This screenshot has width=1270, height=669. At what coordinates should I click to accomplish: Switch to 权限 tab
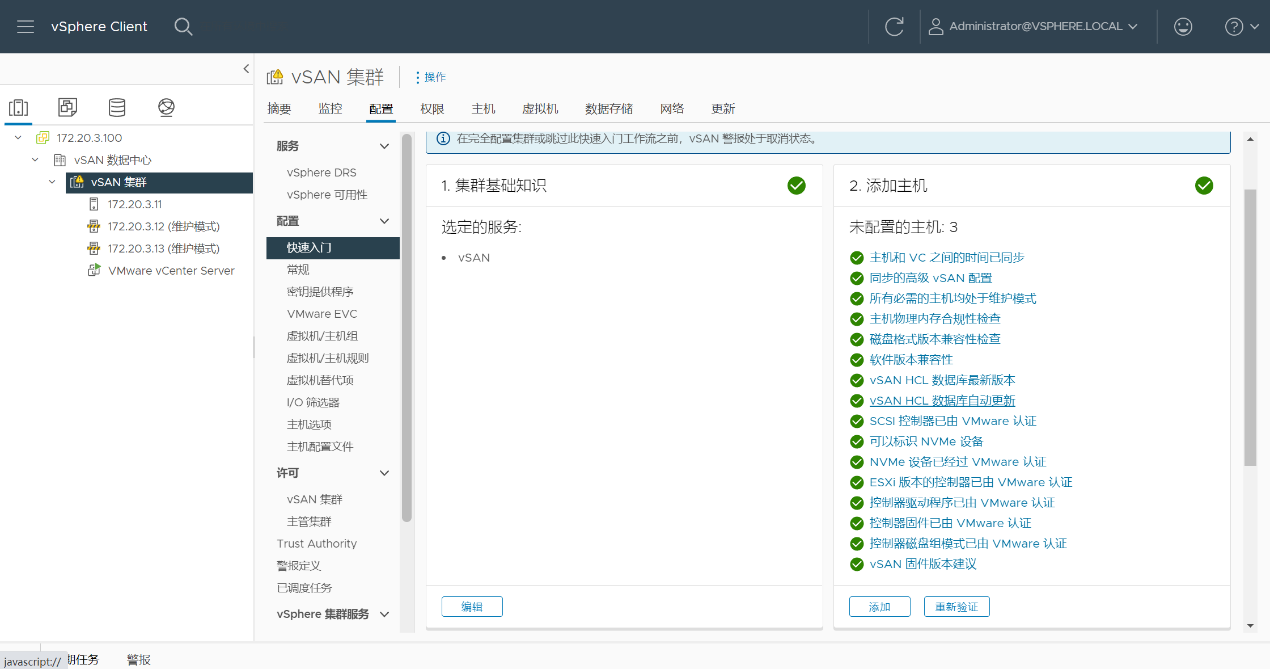point(432,109)
